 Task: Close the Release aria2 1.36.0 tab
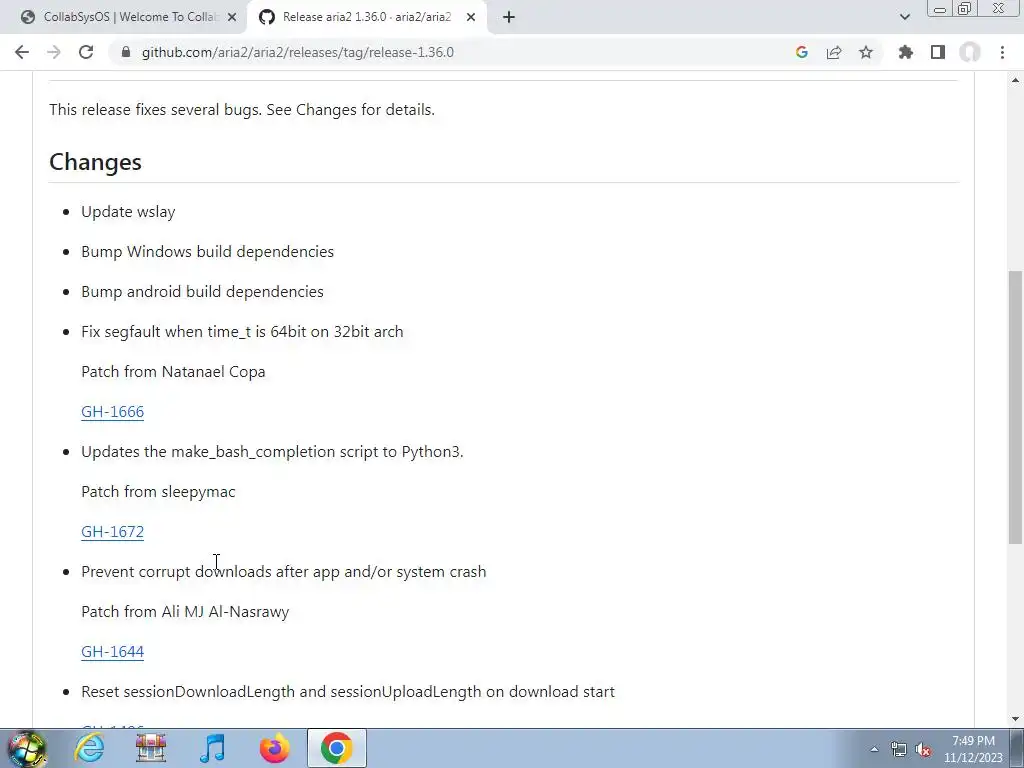(471, 18)
